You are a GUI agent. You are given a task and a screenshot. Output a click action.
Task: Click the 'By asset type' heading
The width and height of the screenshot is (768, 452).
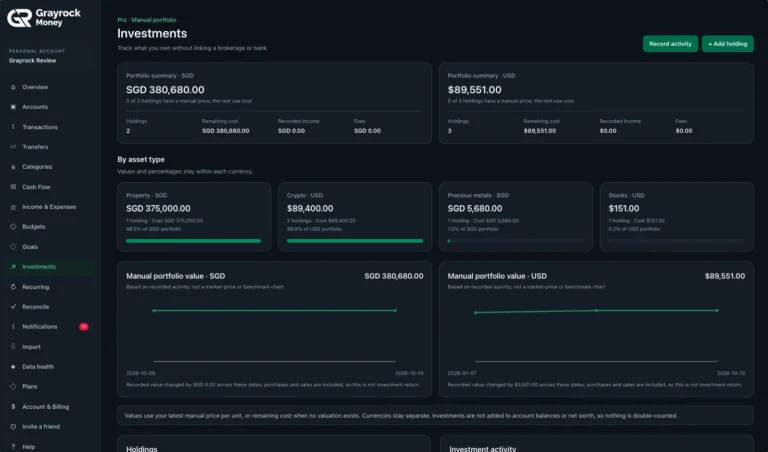pyautogui.click(x=141, y=160)
